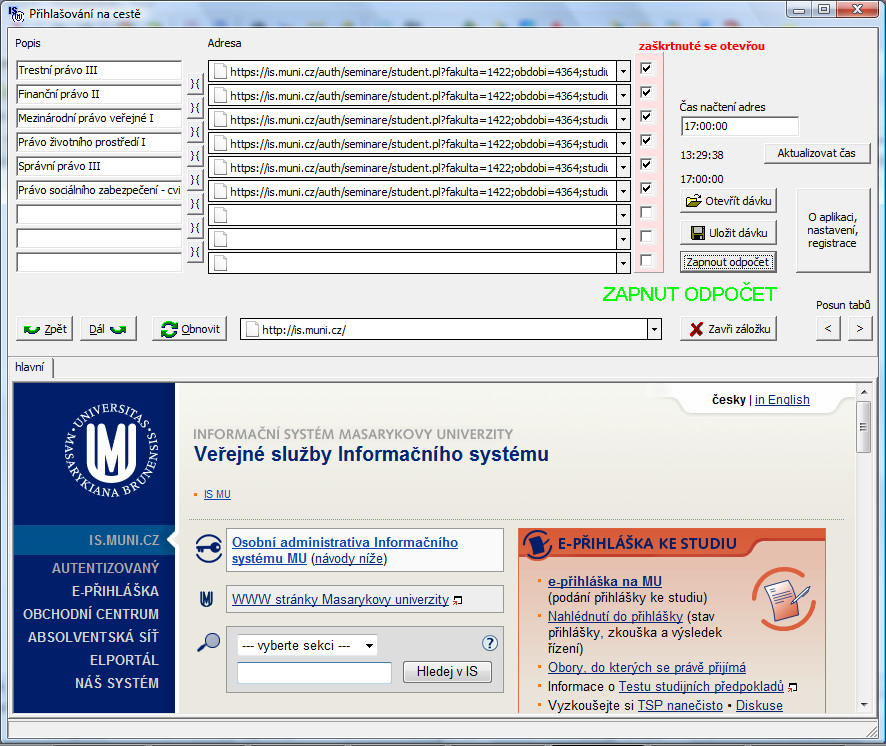Switch language via the 'in English' link
886x746 pixels.
click(x=782, y=400)
